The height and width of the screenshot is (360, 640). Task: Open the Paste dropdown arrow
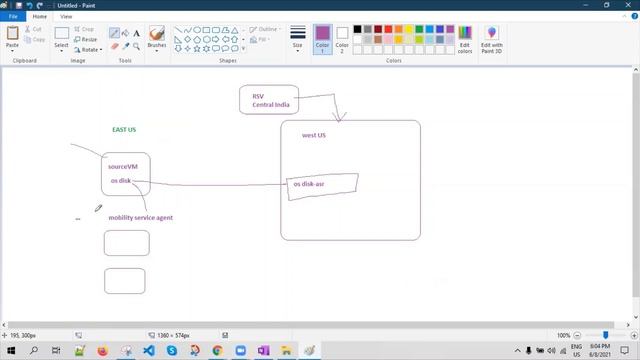tap(13, 51)
